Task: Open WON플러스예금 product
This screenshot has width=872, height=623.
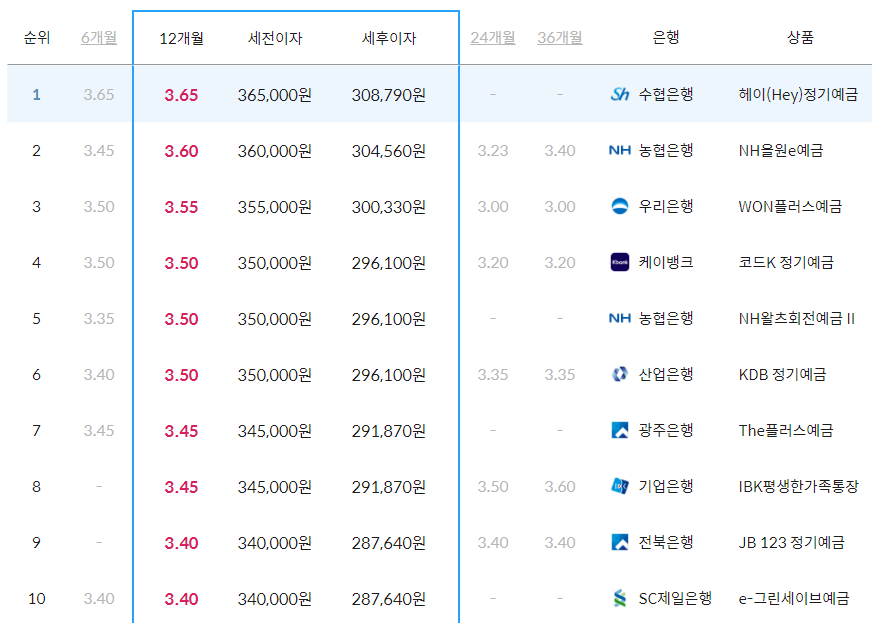Action: coord(790,207)
